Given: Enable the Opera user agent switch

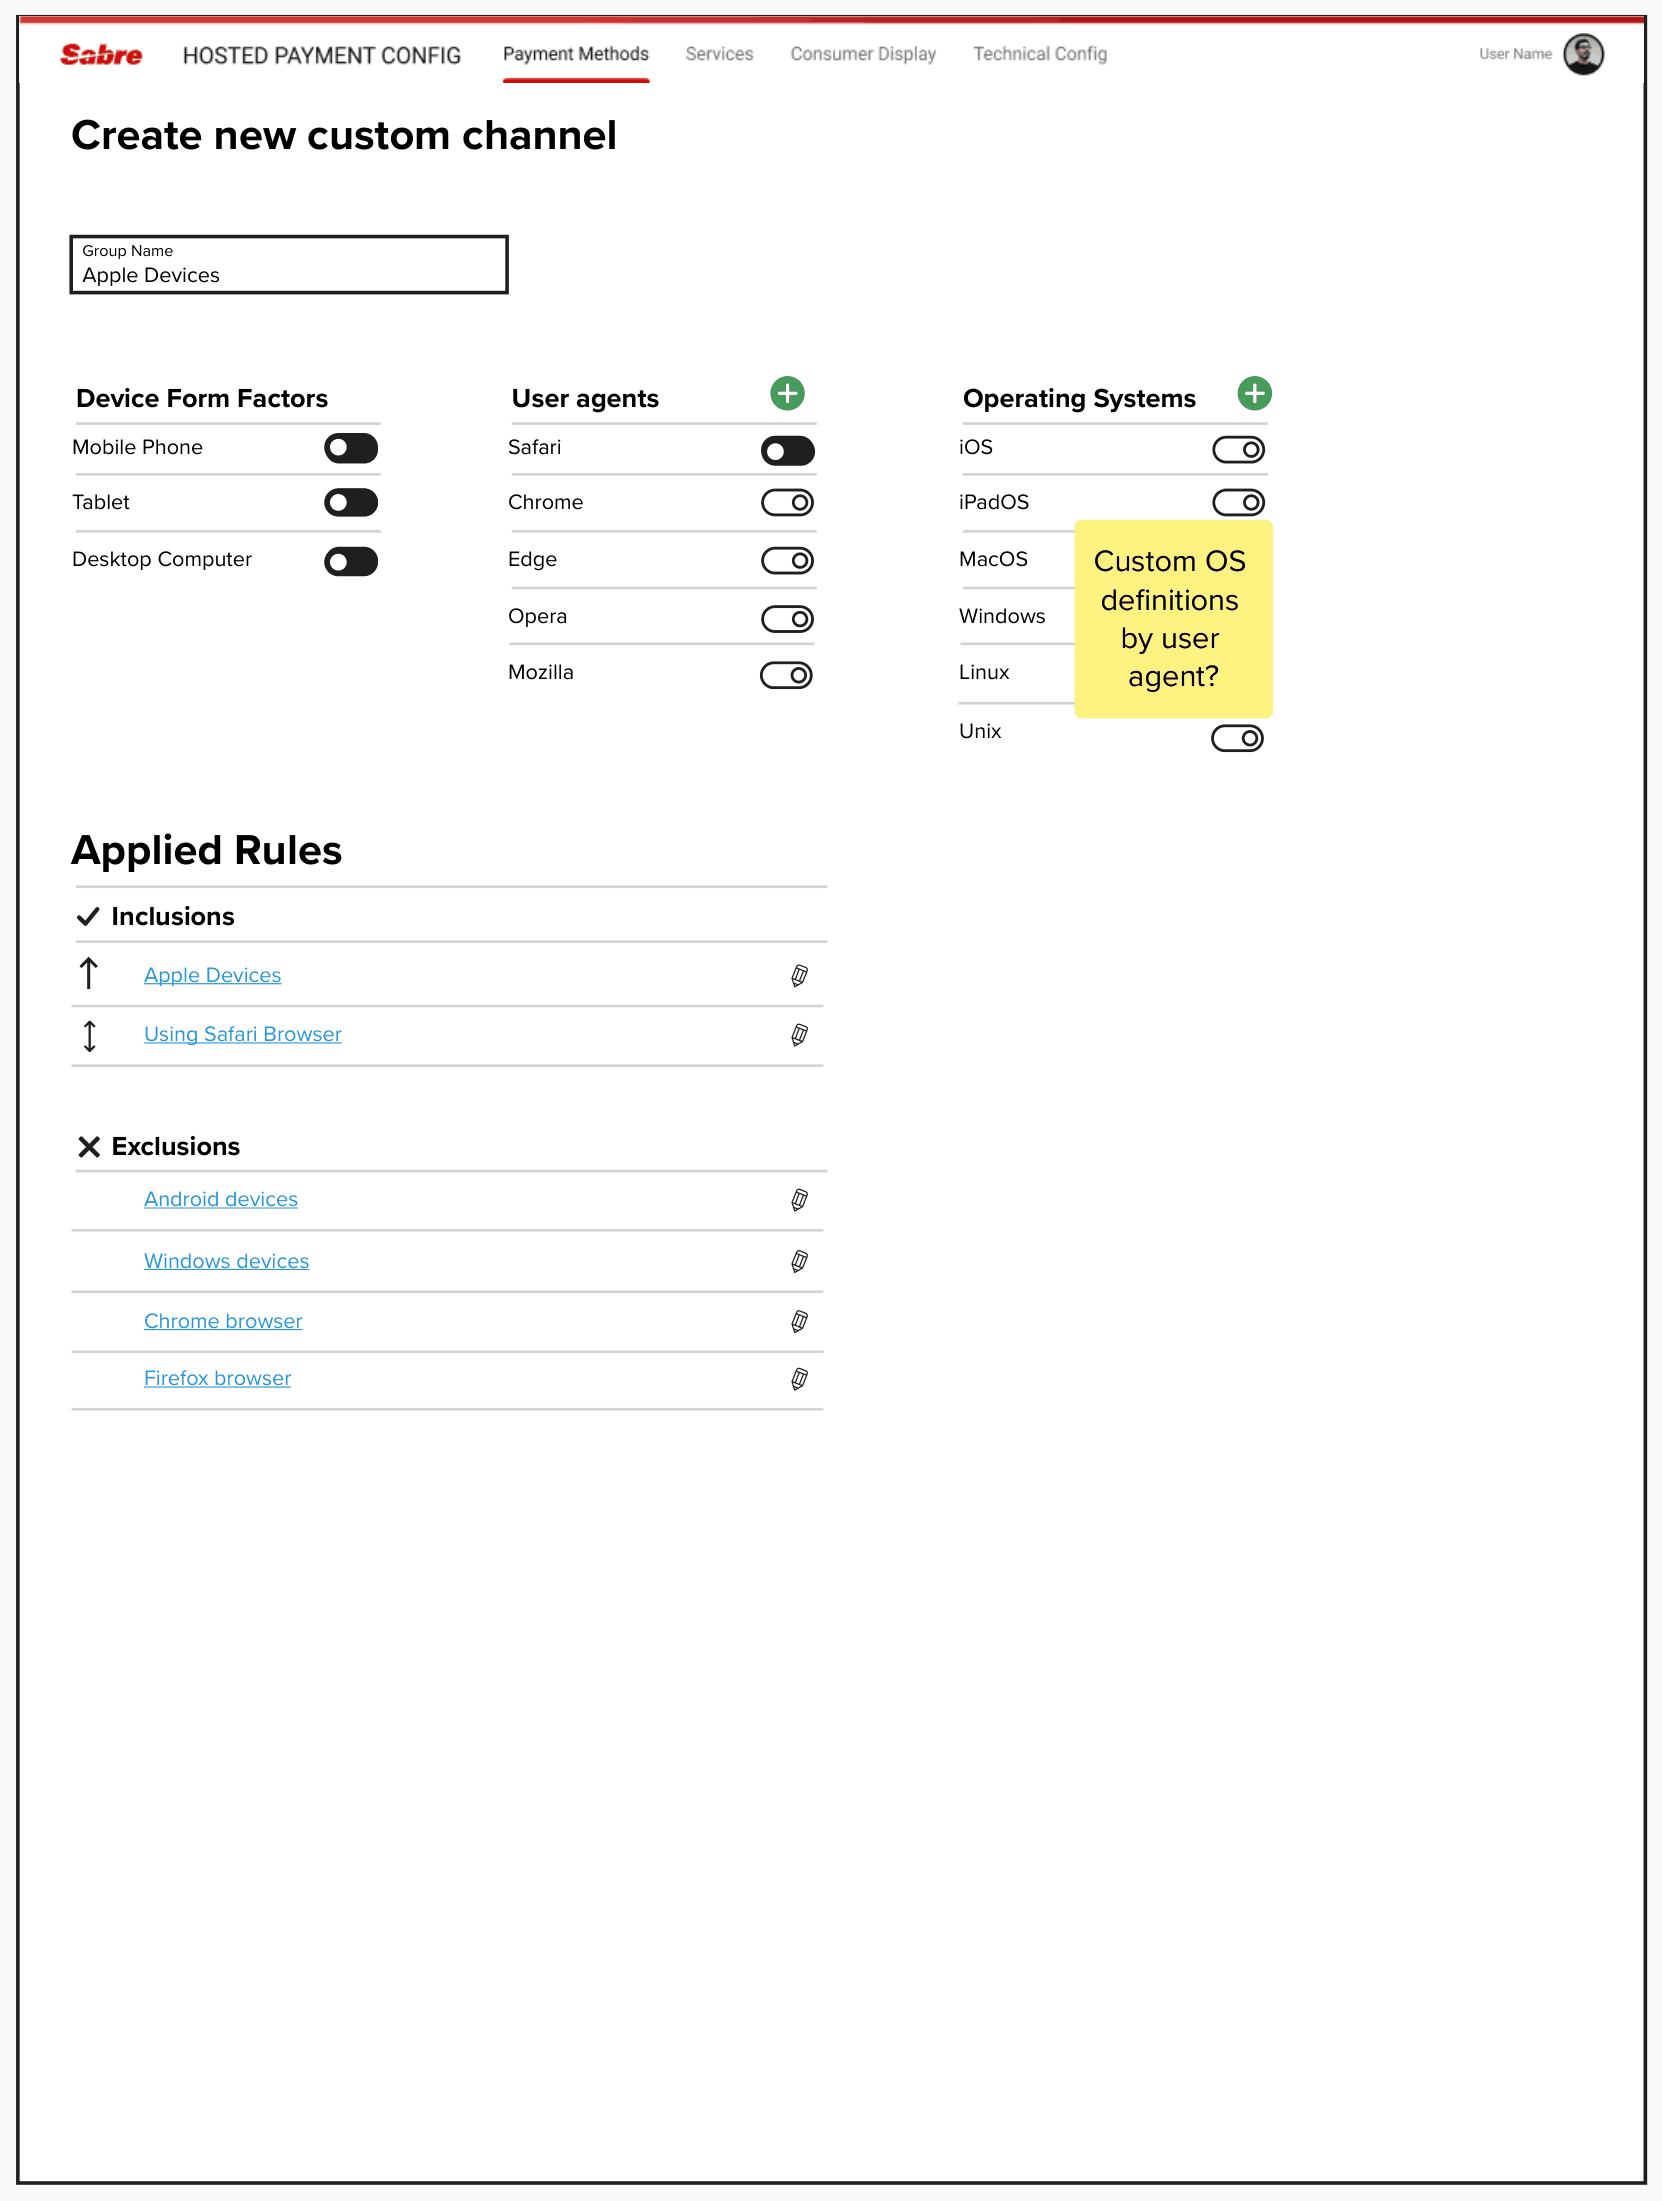Looking at the screenshot, I should (788, 619).
